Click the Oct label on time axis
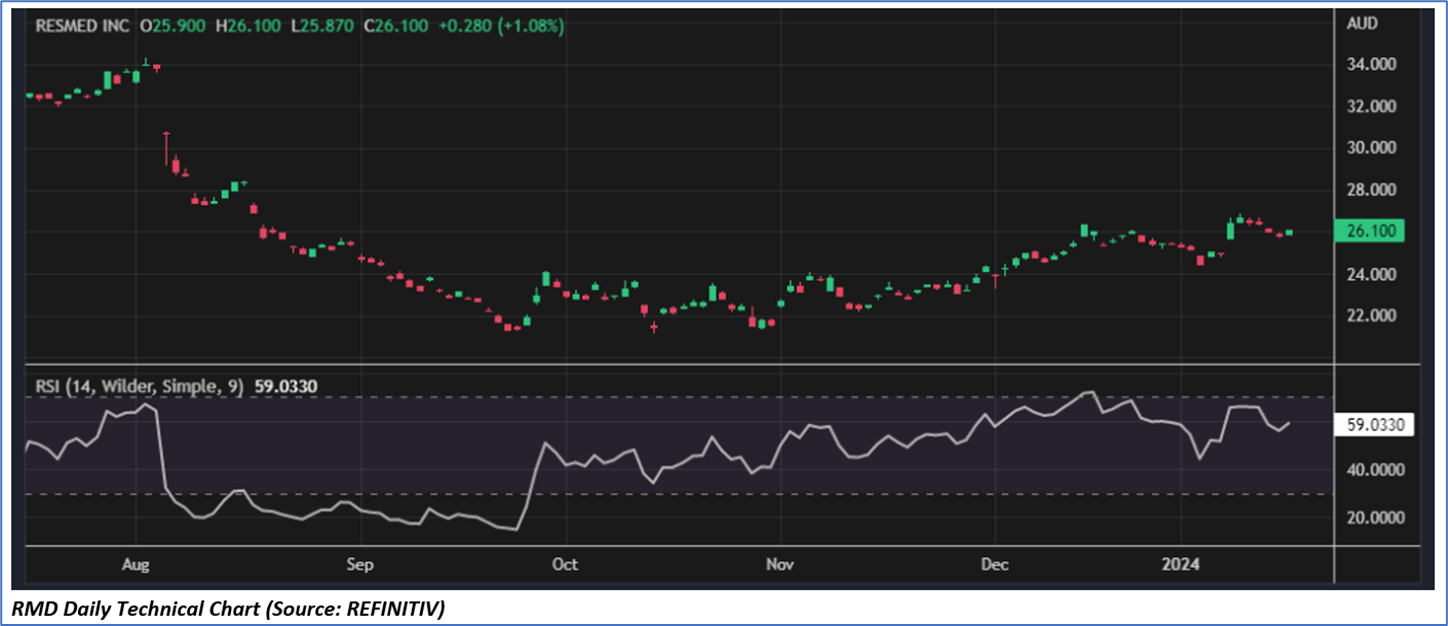This screenshot has width=1448, height=626. click(x=565, y=564)
